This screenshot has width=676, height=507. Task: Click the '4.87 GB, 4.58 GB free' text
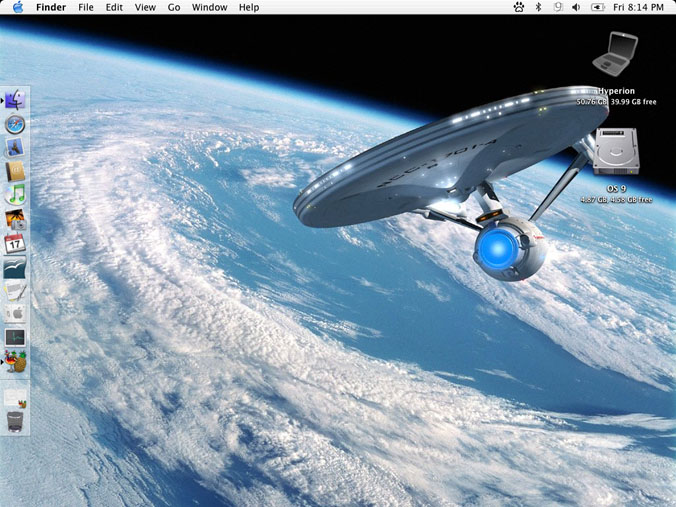[616, 200]
